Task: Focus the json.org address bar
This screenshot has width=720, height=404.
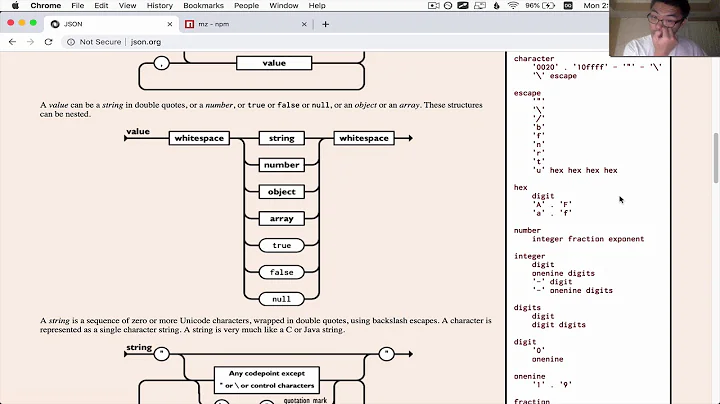Action: click(x=146, y=42)
